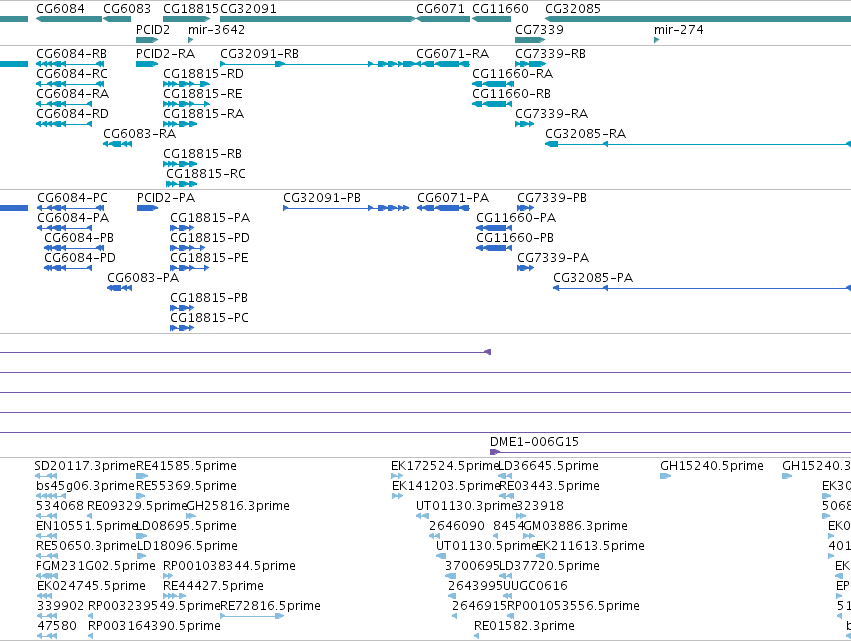Select transcript CG6084-RA label
Viewport: 851px width, 641px height.
click(72, 94)
